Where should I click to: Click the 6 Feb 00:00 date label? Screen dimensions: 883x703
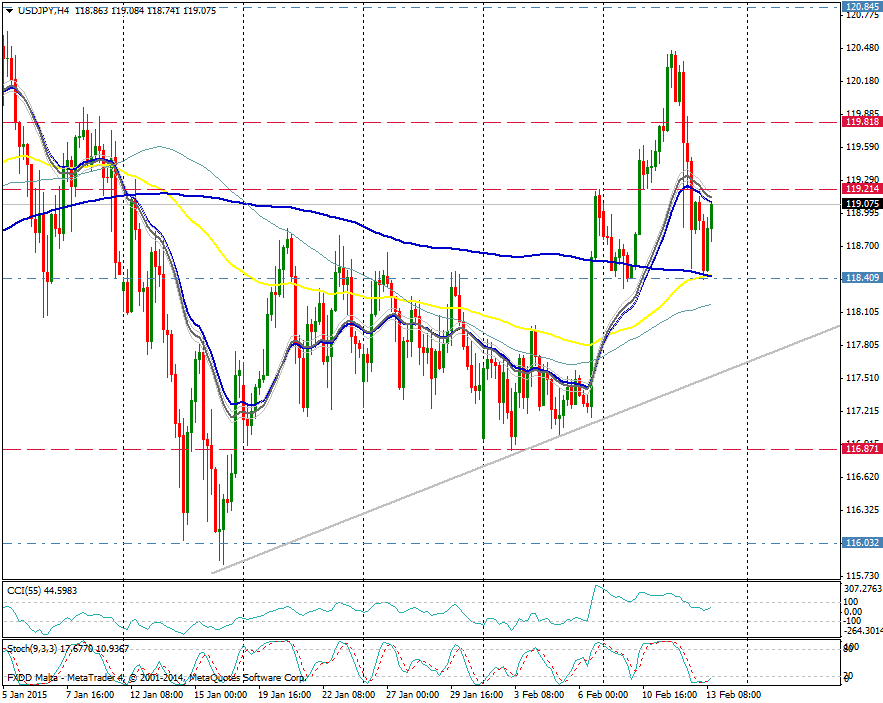[x=602, y=693]
